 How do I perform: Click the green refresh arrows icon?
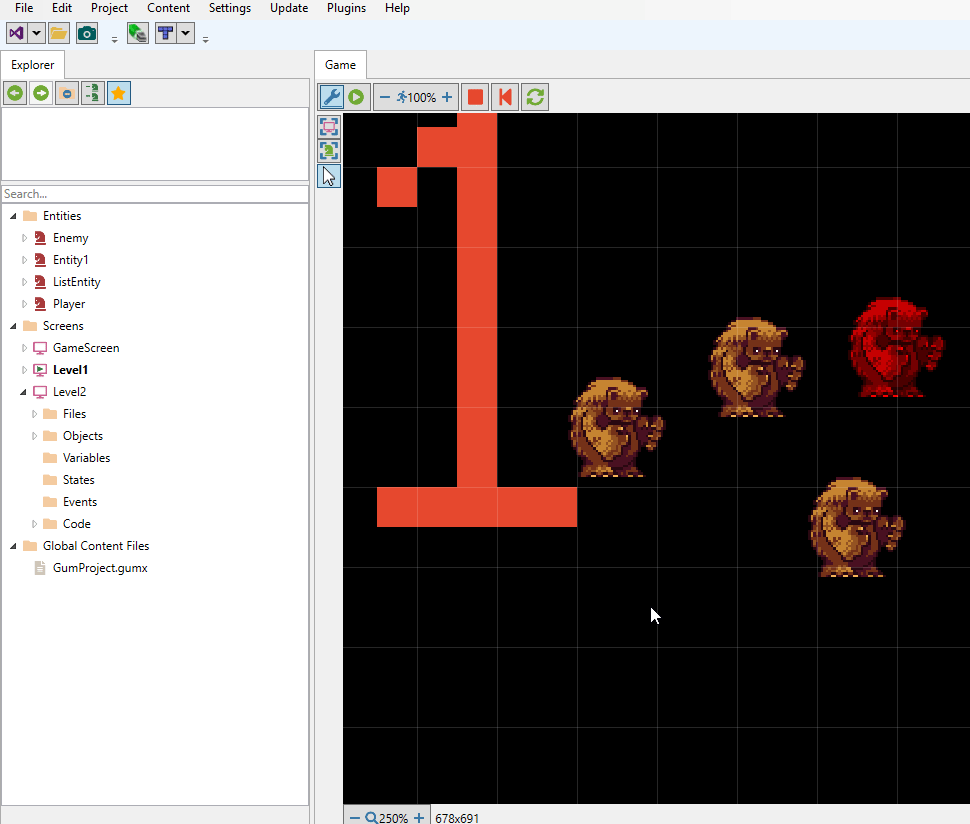pyautogui.click(x=535, y=97)
